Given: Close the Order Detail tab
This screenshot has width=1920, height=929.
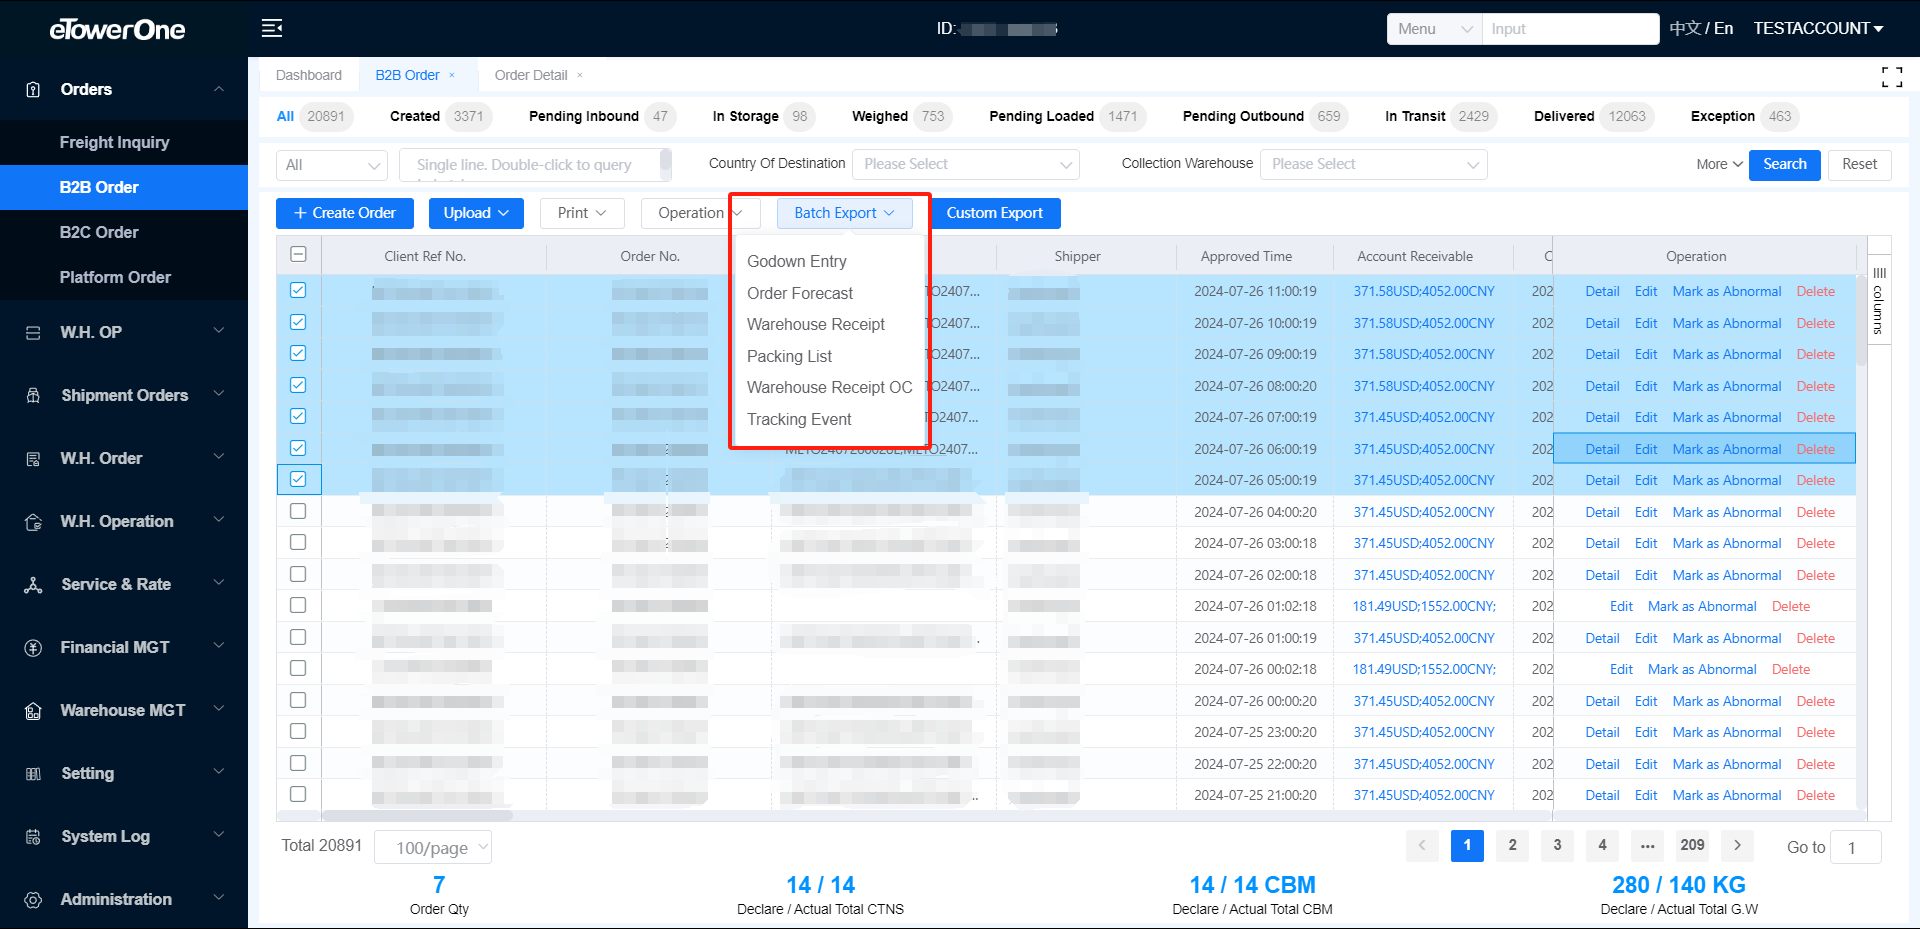Looking at the screenshot, I should [x=580, y=75].
